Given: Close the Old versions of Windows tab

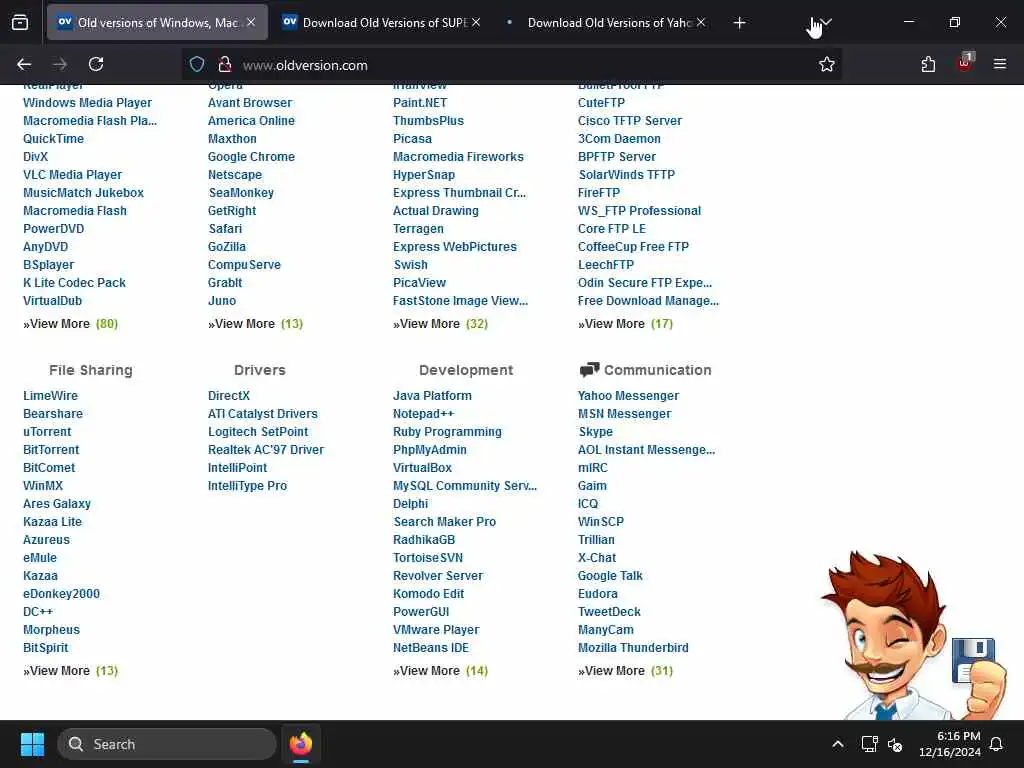Looking at the screenshot, I should coord(251,22).
